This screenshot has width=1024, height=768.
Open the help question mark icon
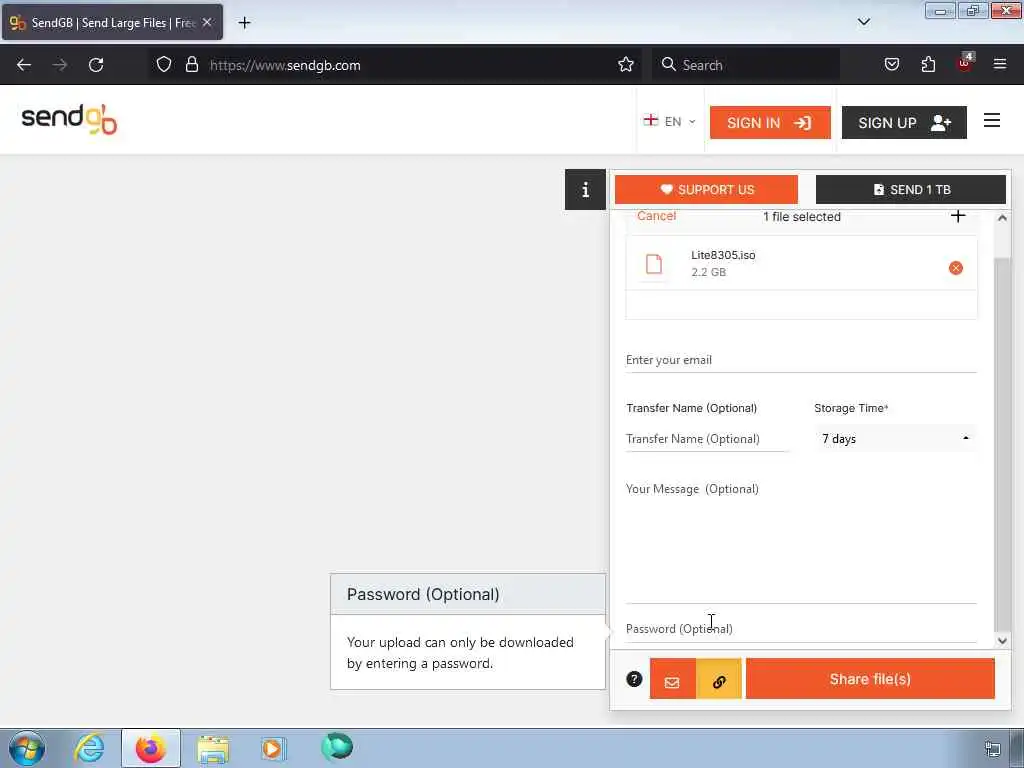pos(634,679)
